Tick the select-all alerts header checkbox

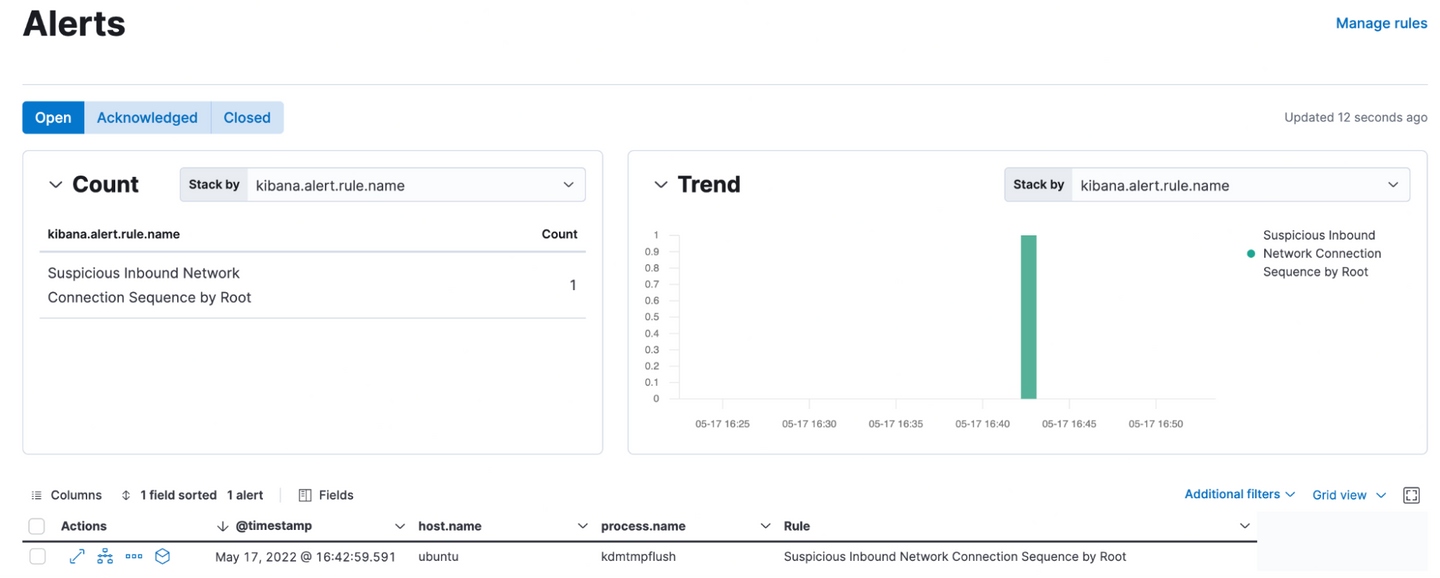pyautogui.click(x=37, y=526)
